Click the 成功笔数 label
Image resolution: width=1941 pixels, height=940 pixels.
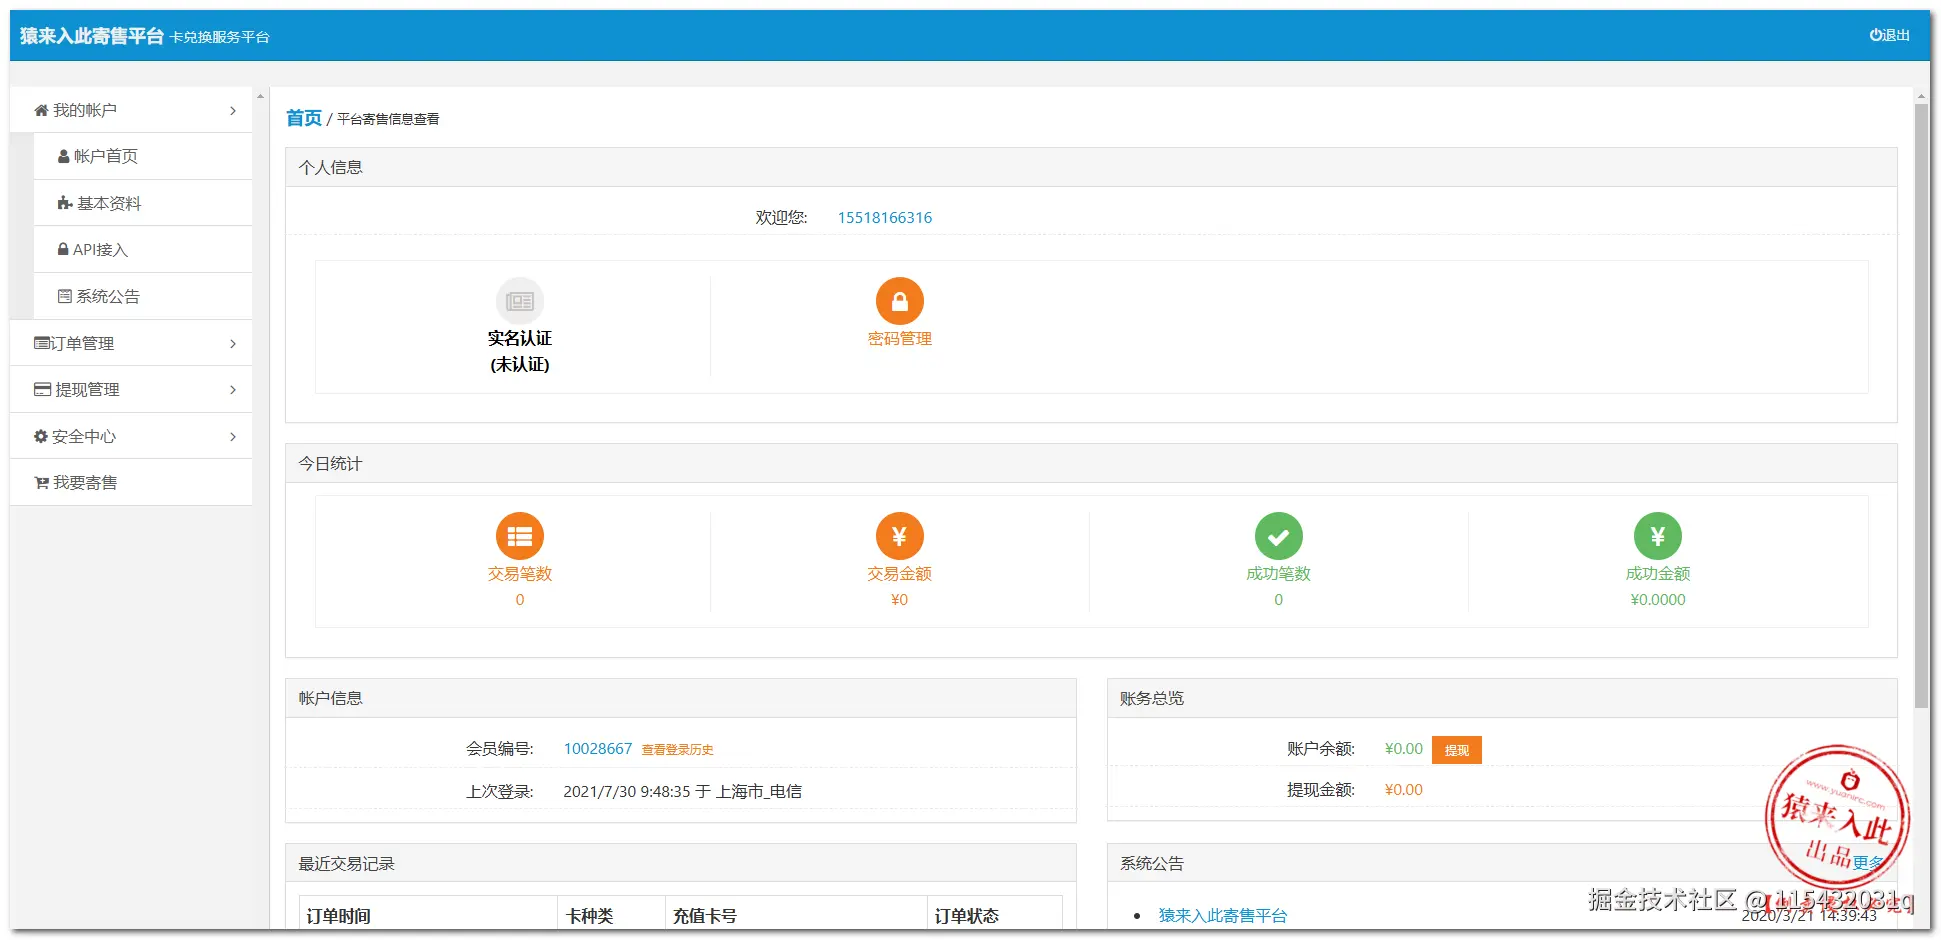click(1279, 574)
